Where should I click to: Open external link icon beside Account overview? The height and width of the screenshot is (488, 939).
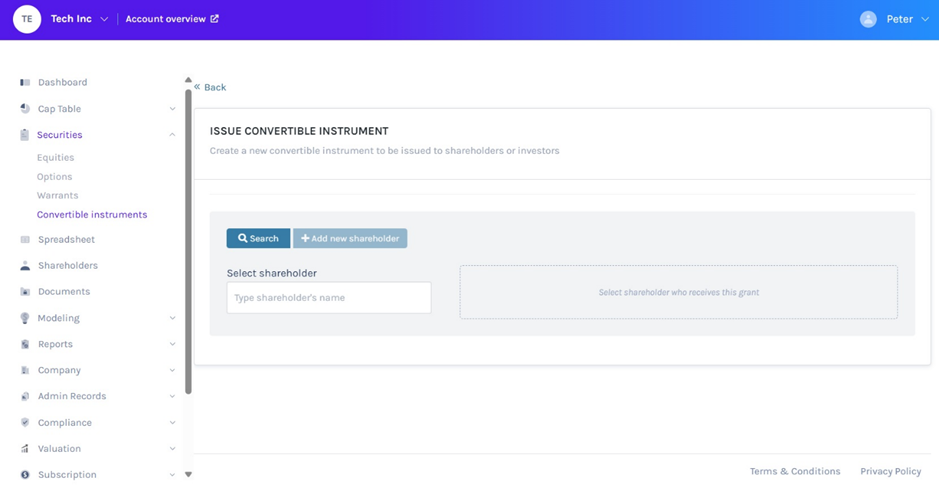point(214,19)
